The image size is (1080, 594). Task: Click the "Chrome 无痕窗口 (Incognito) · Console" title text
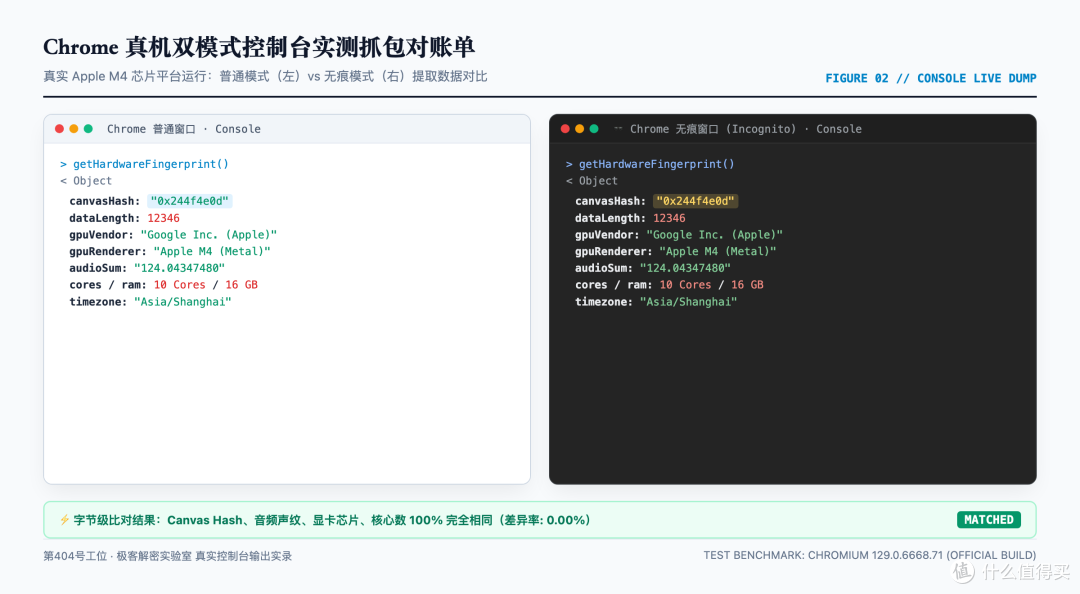tap(745, 129)
